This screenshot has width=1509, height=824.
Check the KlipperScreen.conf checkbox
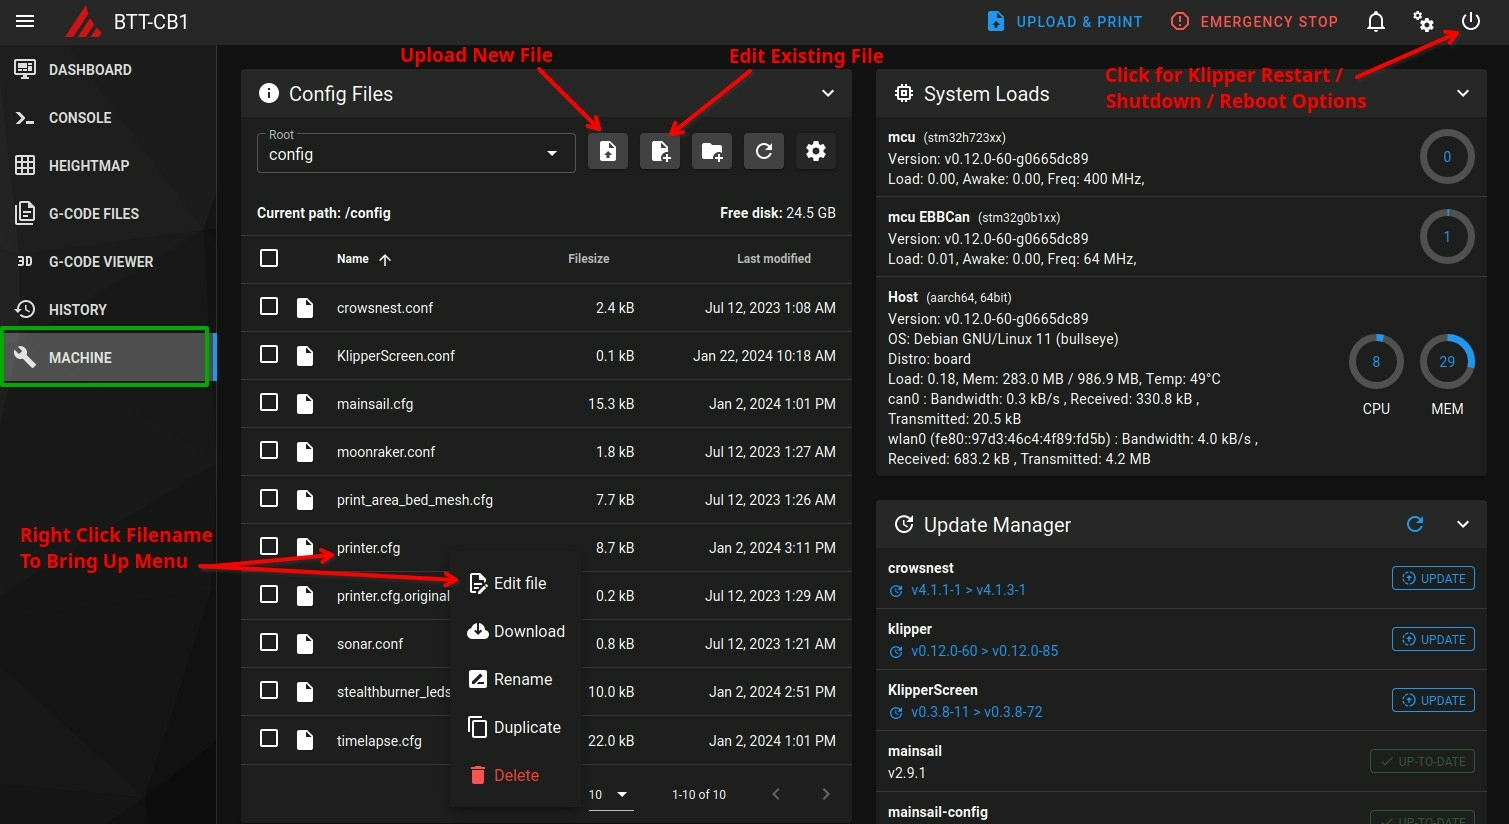pos(269,354)
